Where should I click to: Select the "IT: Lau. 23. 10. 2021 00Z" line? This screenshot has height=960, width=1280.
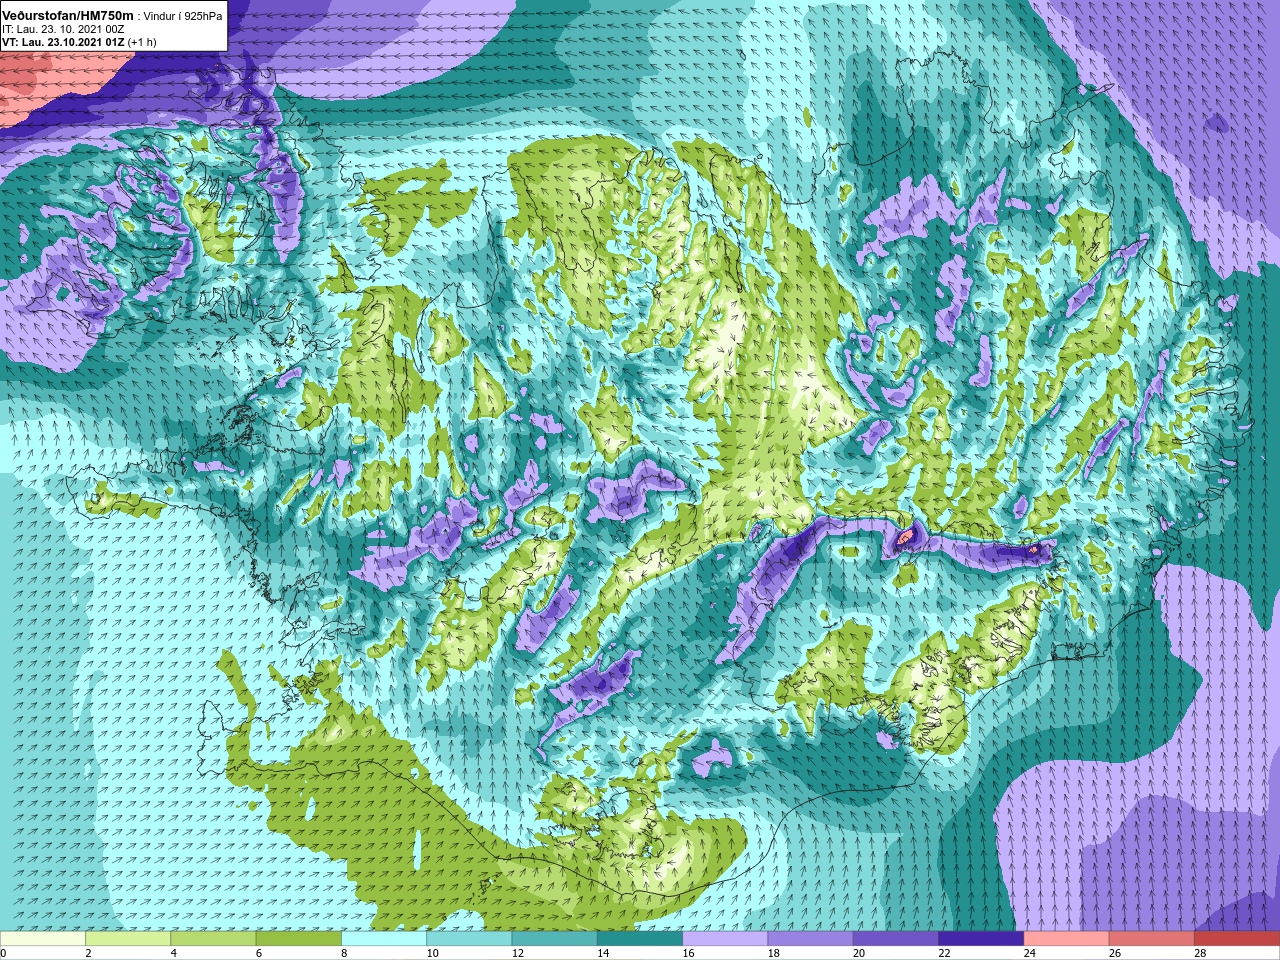click(x=63, y=29)
